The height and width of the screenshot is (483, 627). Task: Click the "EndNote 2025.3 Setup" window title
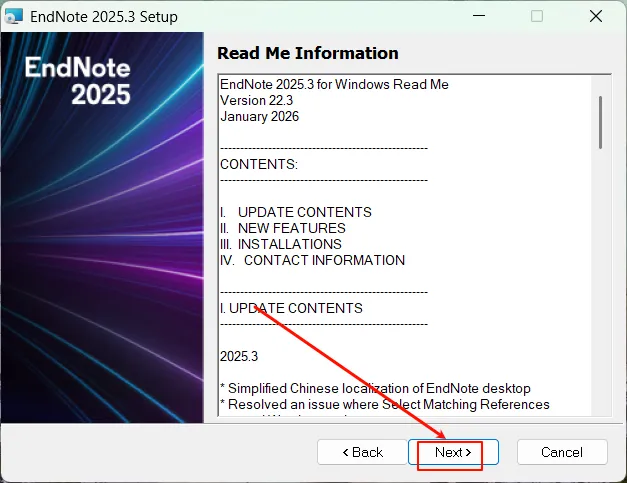click(104, 17)
